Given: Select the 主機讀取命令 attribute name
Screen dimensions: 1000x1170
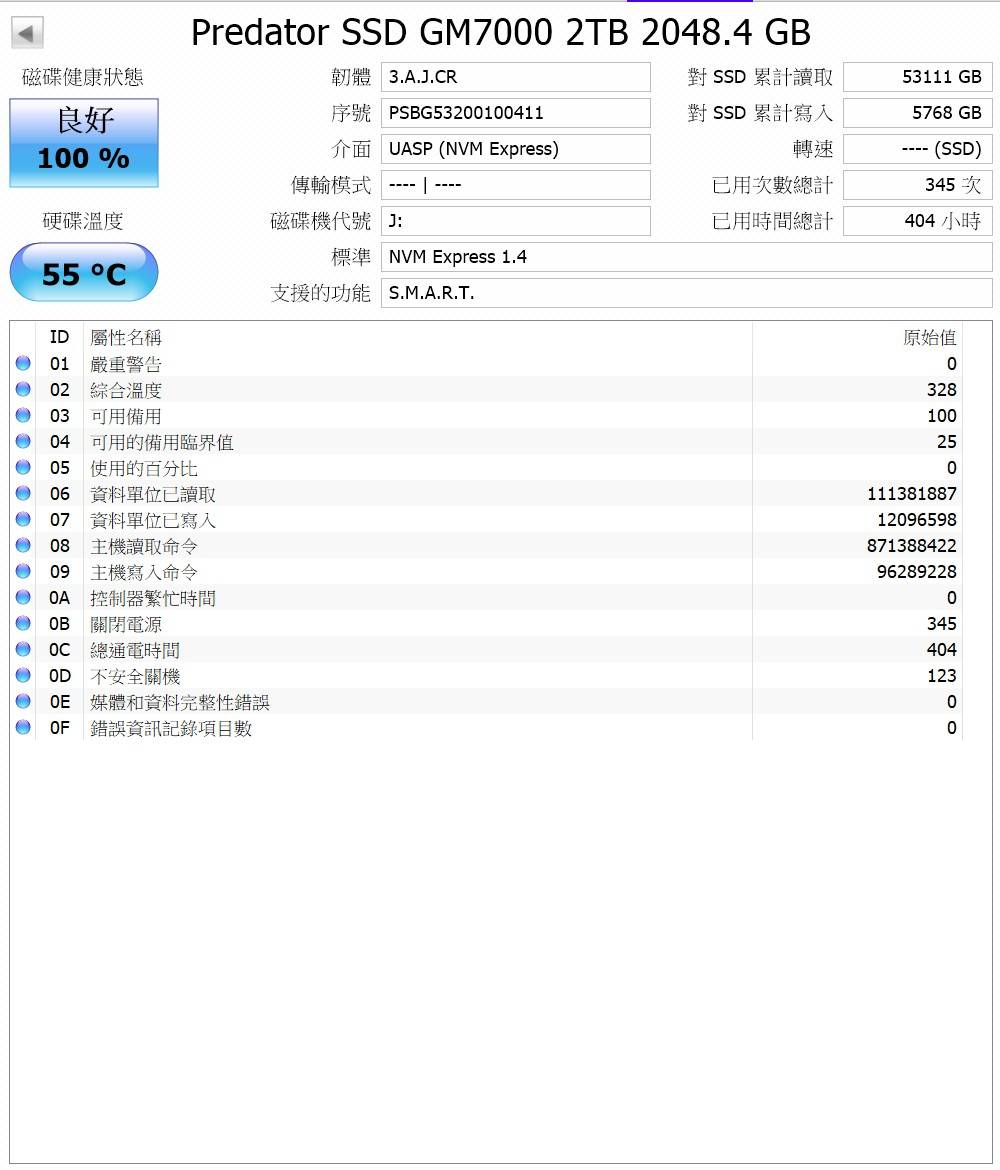Looking at the screenshot, I should pyautogui.click(x=143, y=546).
